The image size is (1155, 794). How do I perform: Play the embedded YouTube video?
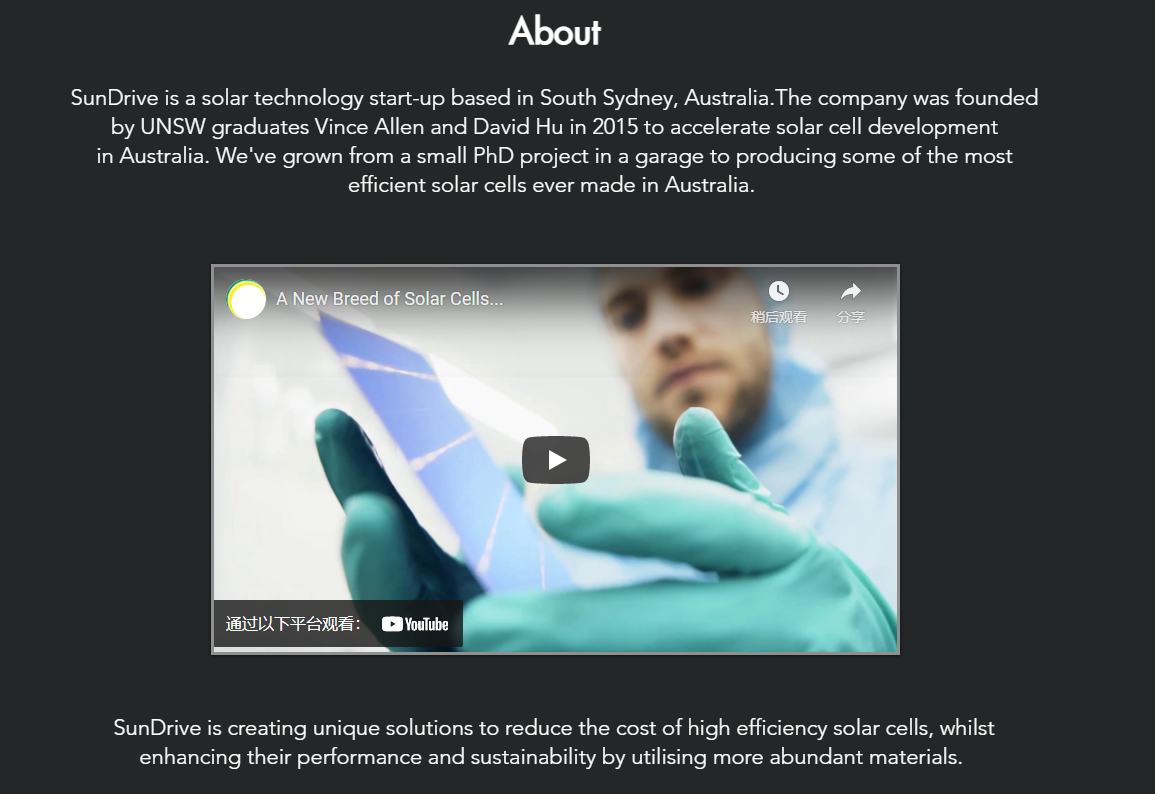pos(555,460)
